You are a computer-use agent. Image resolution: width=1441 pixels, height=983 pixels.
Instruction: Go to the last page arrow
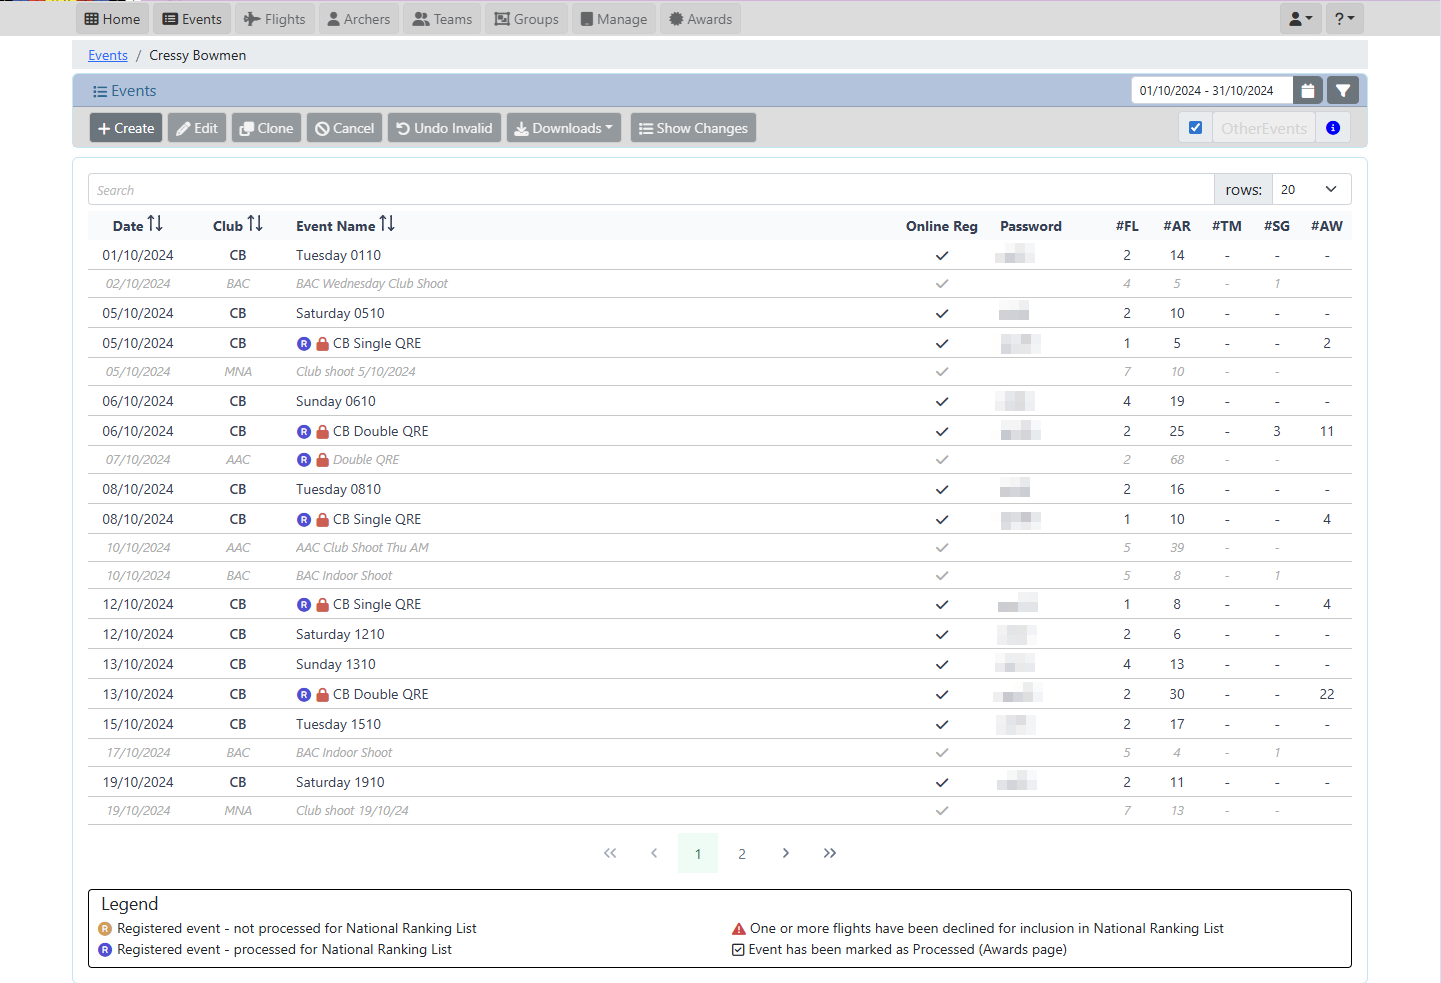829,853
